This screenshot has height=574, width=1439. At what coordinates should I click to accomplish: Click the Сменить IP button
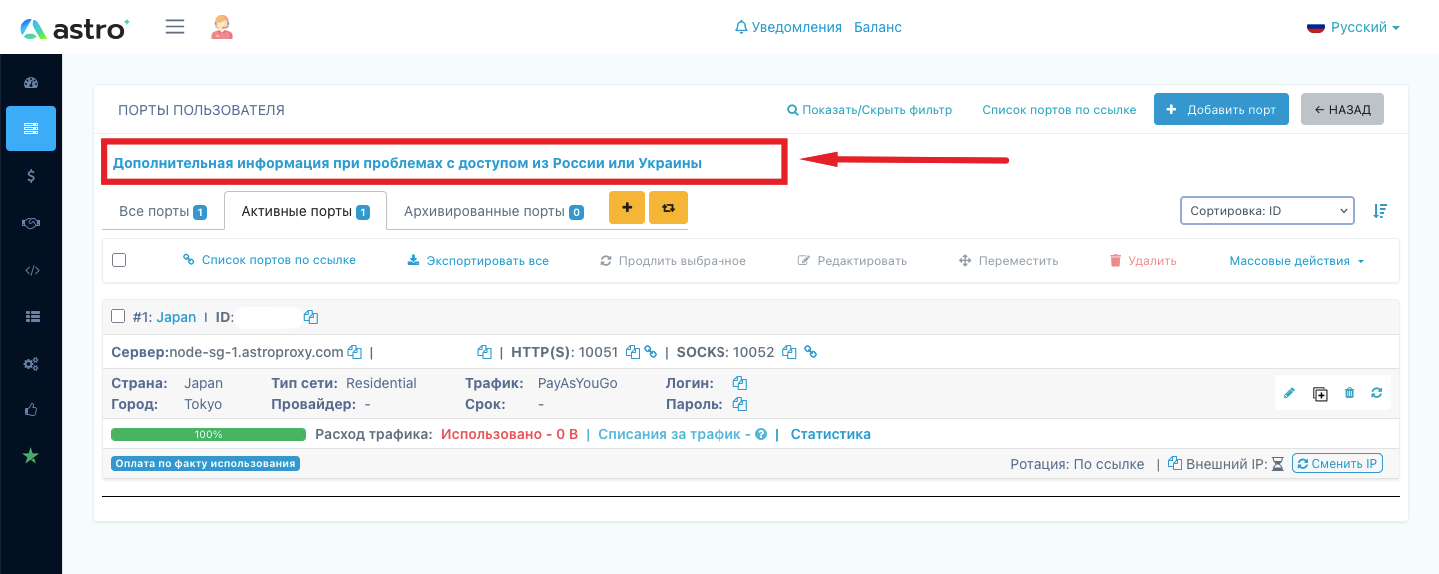click(x=1337, y=463)
